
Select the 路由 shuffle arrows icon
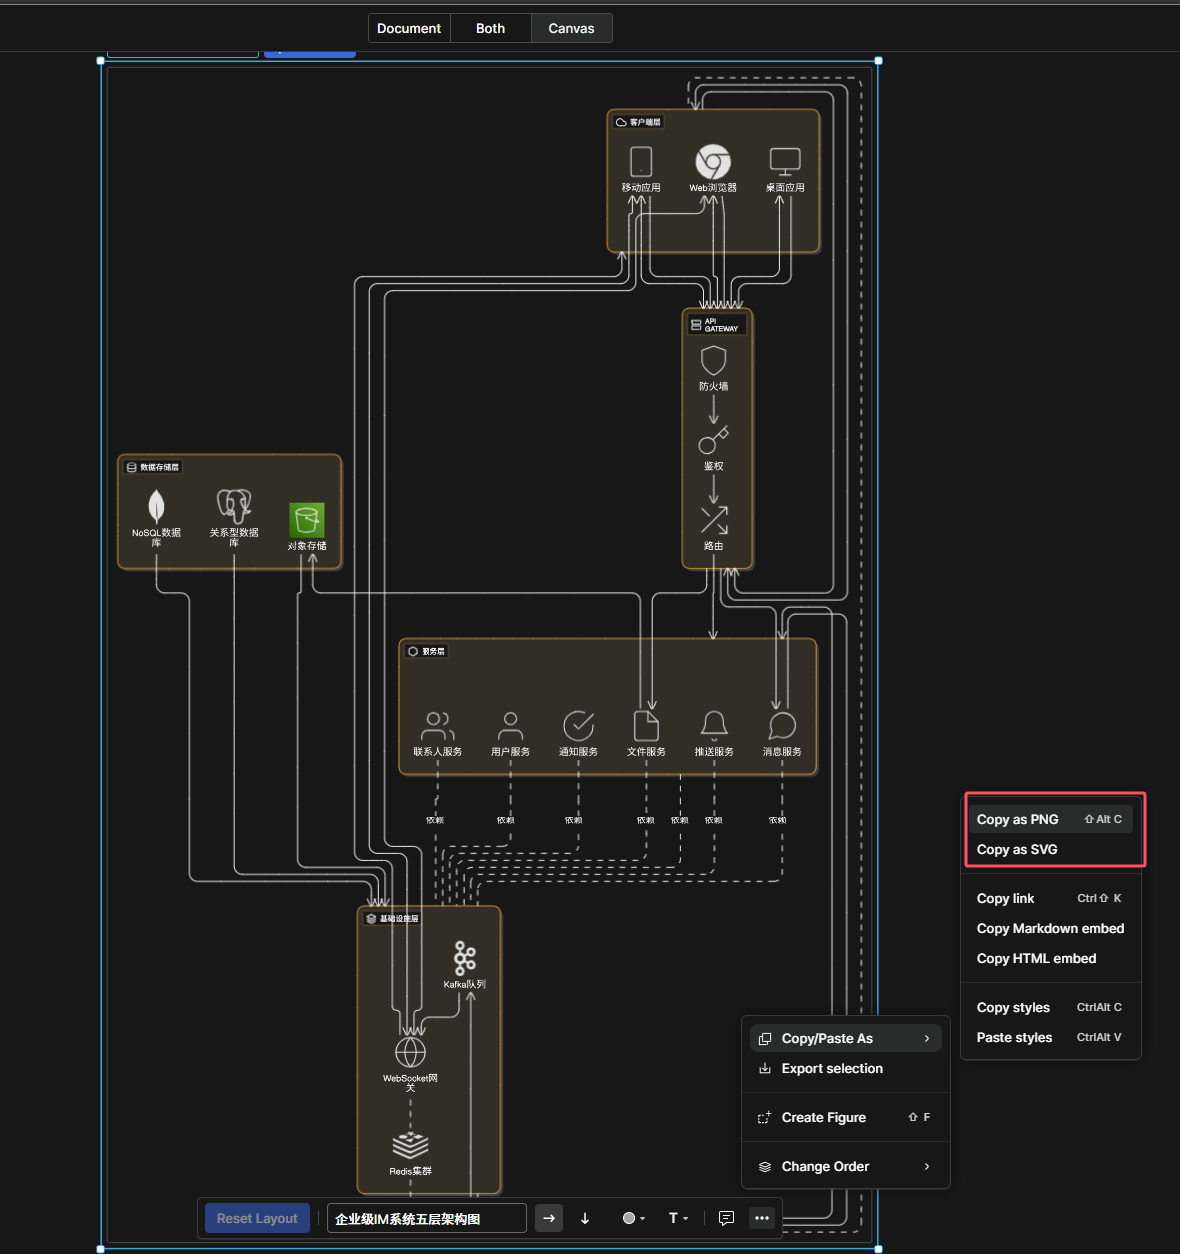coord(713,520)
